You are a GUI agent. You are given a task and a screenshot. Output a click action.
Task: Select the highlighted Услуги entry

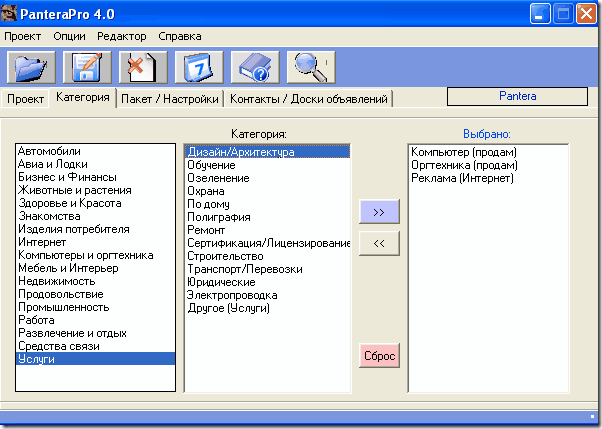[95, 359]
